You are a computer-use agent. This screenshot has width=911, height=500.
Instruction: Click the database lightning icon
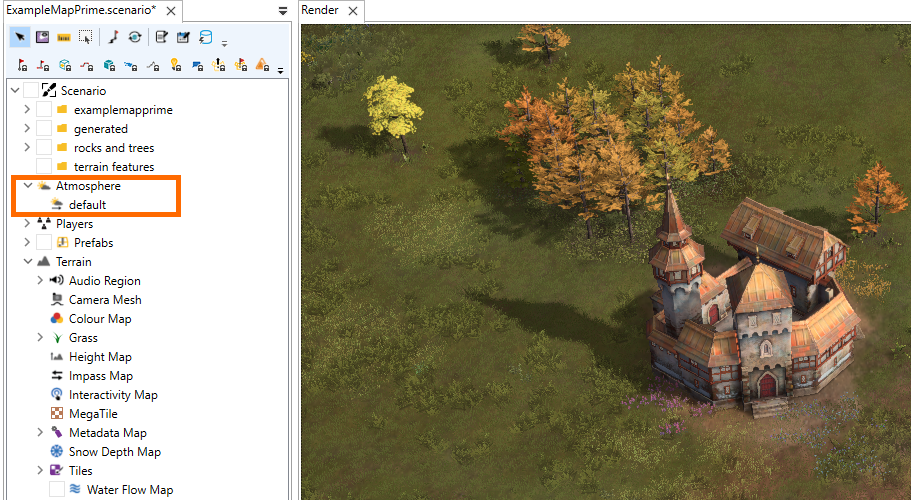point(205,37)
